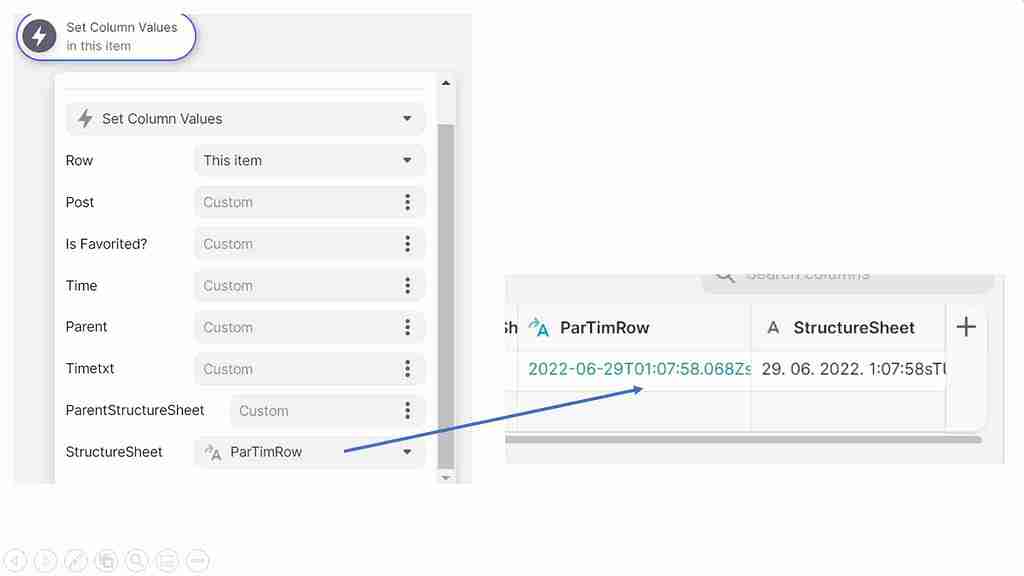Screen dimensions: 1024x576
Task: Click the lightning bolt action icon in header
Action: tap(39, 36)
